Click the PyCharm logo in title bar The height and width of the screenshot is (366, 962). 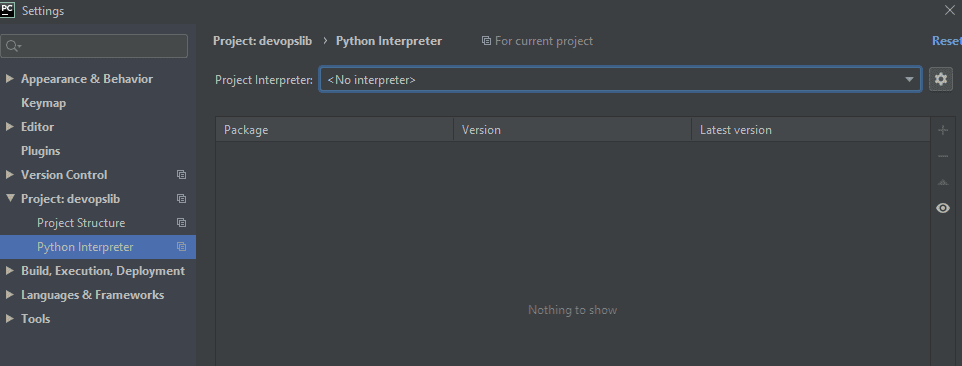coord(7,10)
